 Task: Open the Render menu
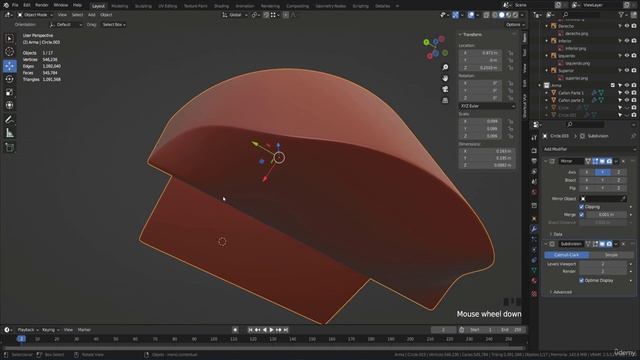(x=42, y=5)
